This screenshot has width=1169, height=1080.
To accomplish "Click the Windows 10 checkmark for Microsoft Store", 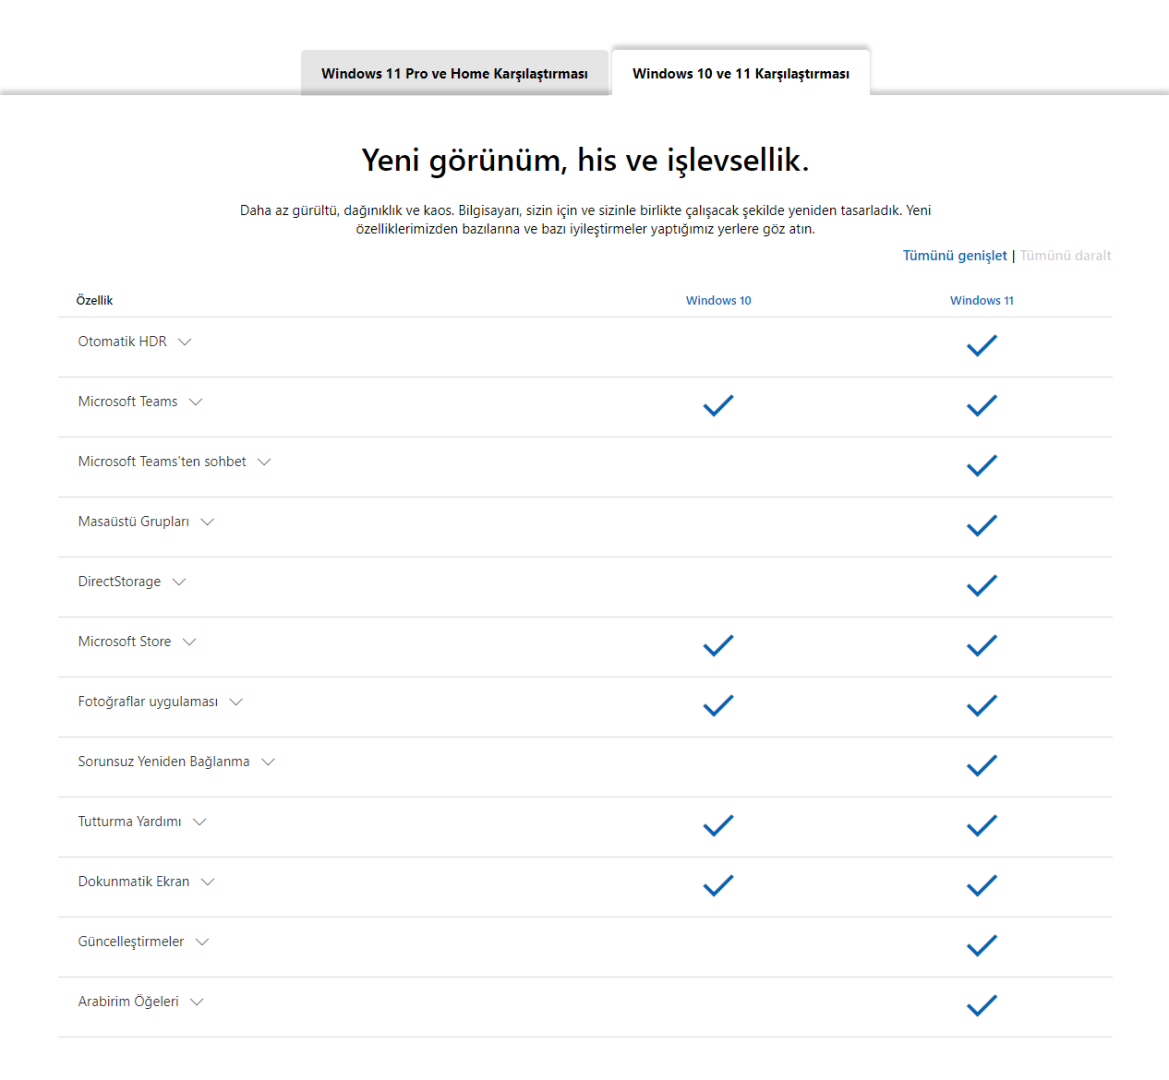I will click(718, 646).
